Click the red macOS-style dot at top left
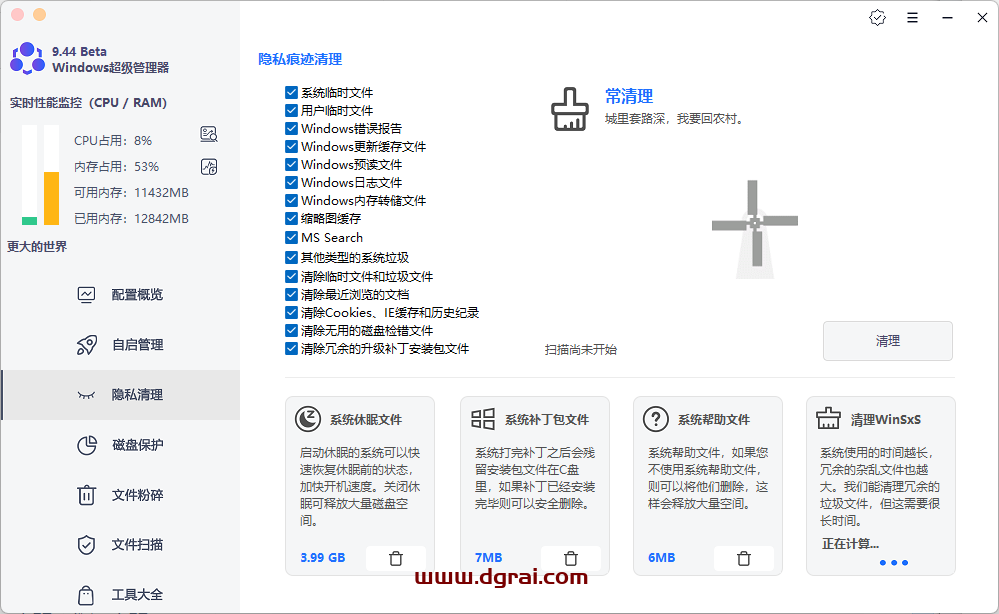This screenshot has width=999, height=614. pos(18,15)
